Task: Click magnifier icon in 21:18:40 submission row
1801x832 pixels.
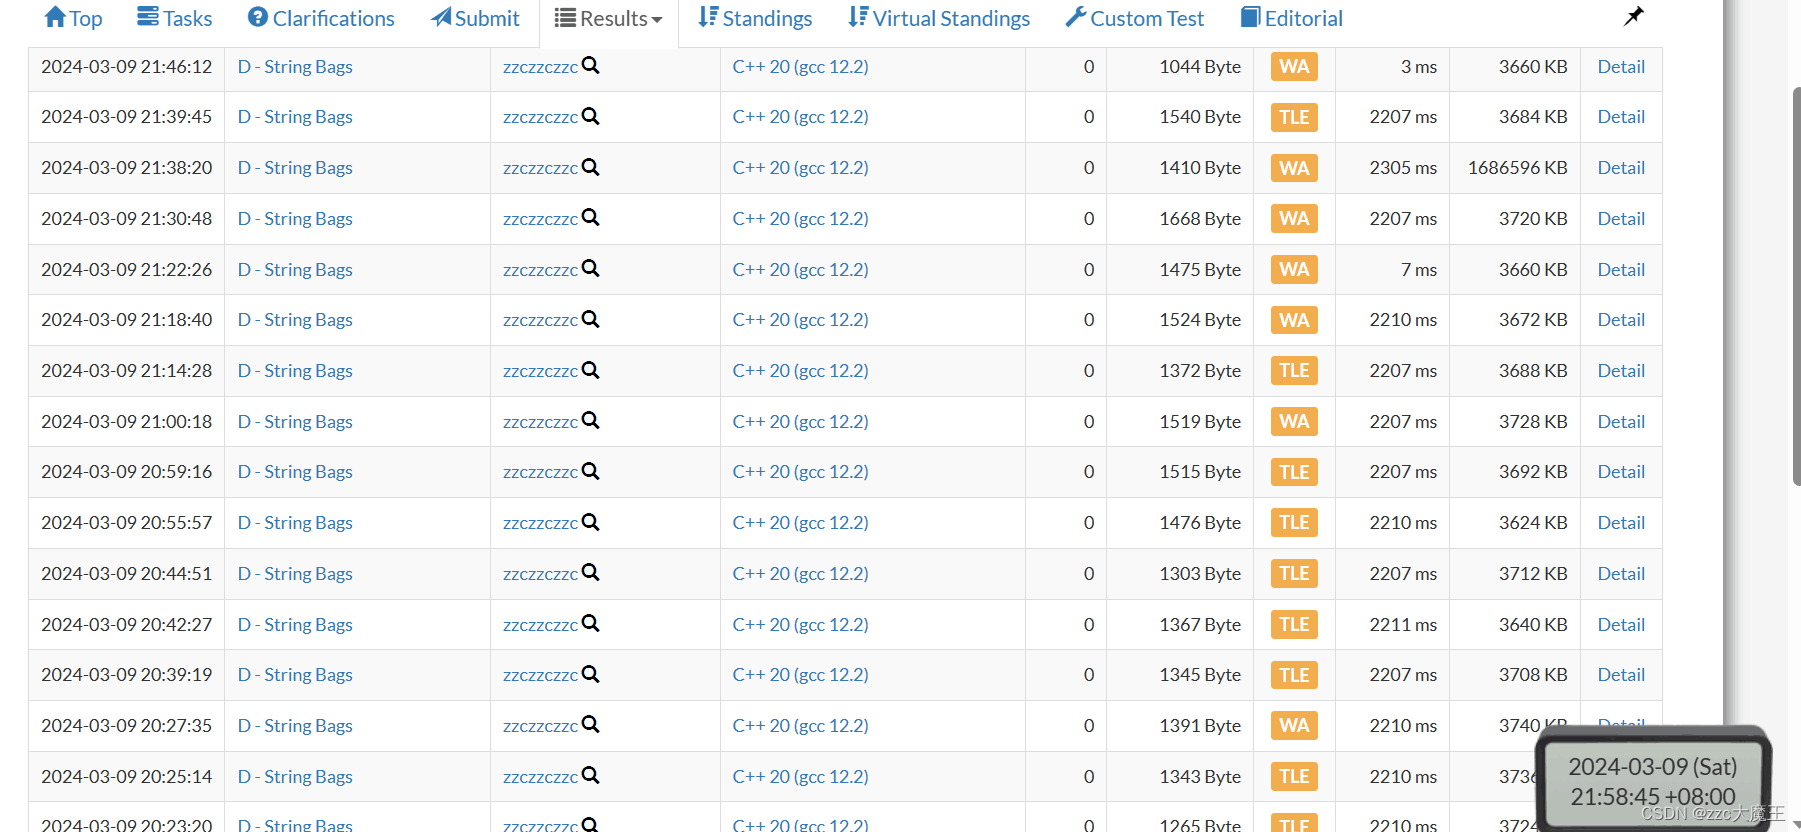Action: tap(591, 318)
